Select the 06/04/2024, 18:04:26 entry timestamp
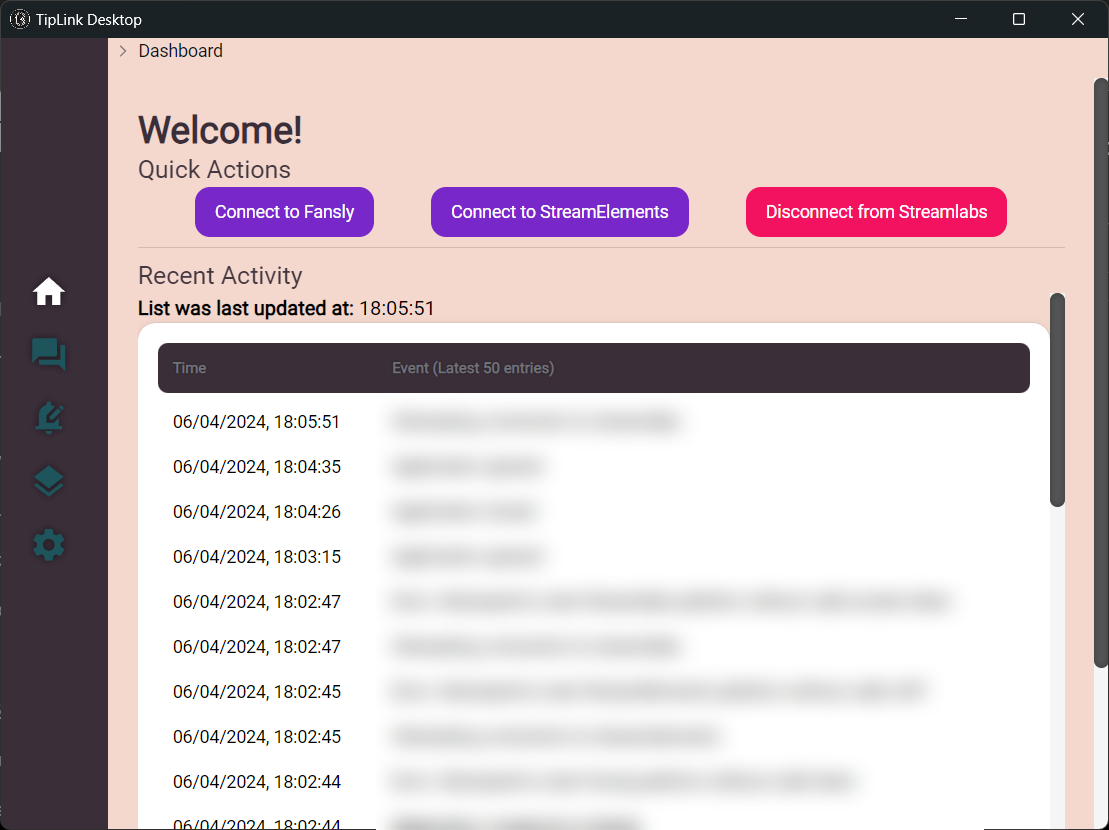Screen dimensions: 1109x830 [257, 512]
